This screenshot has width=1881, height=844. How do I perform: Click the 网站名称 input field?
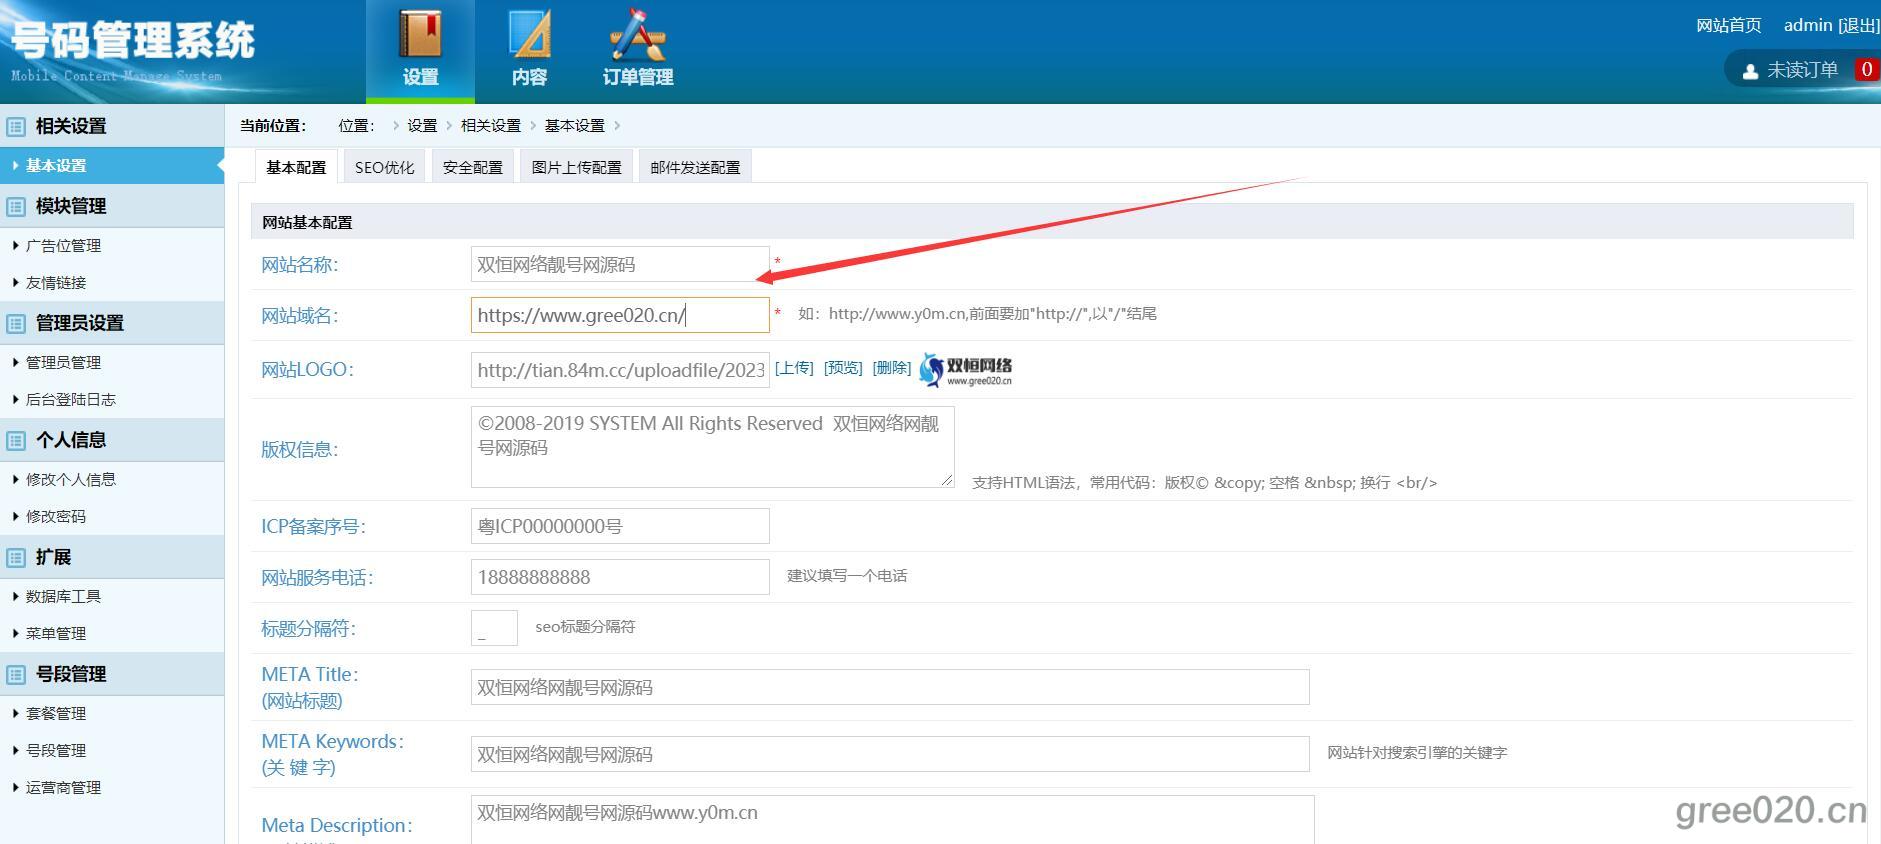click(619, 265)
